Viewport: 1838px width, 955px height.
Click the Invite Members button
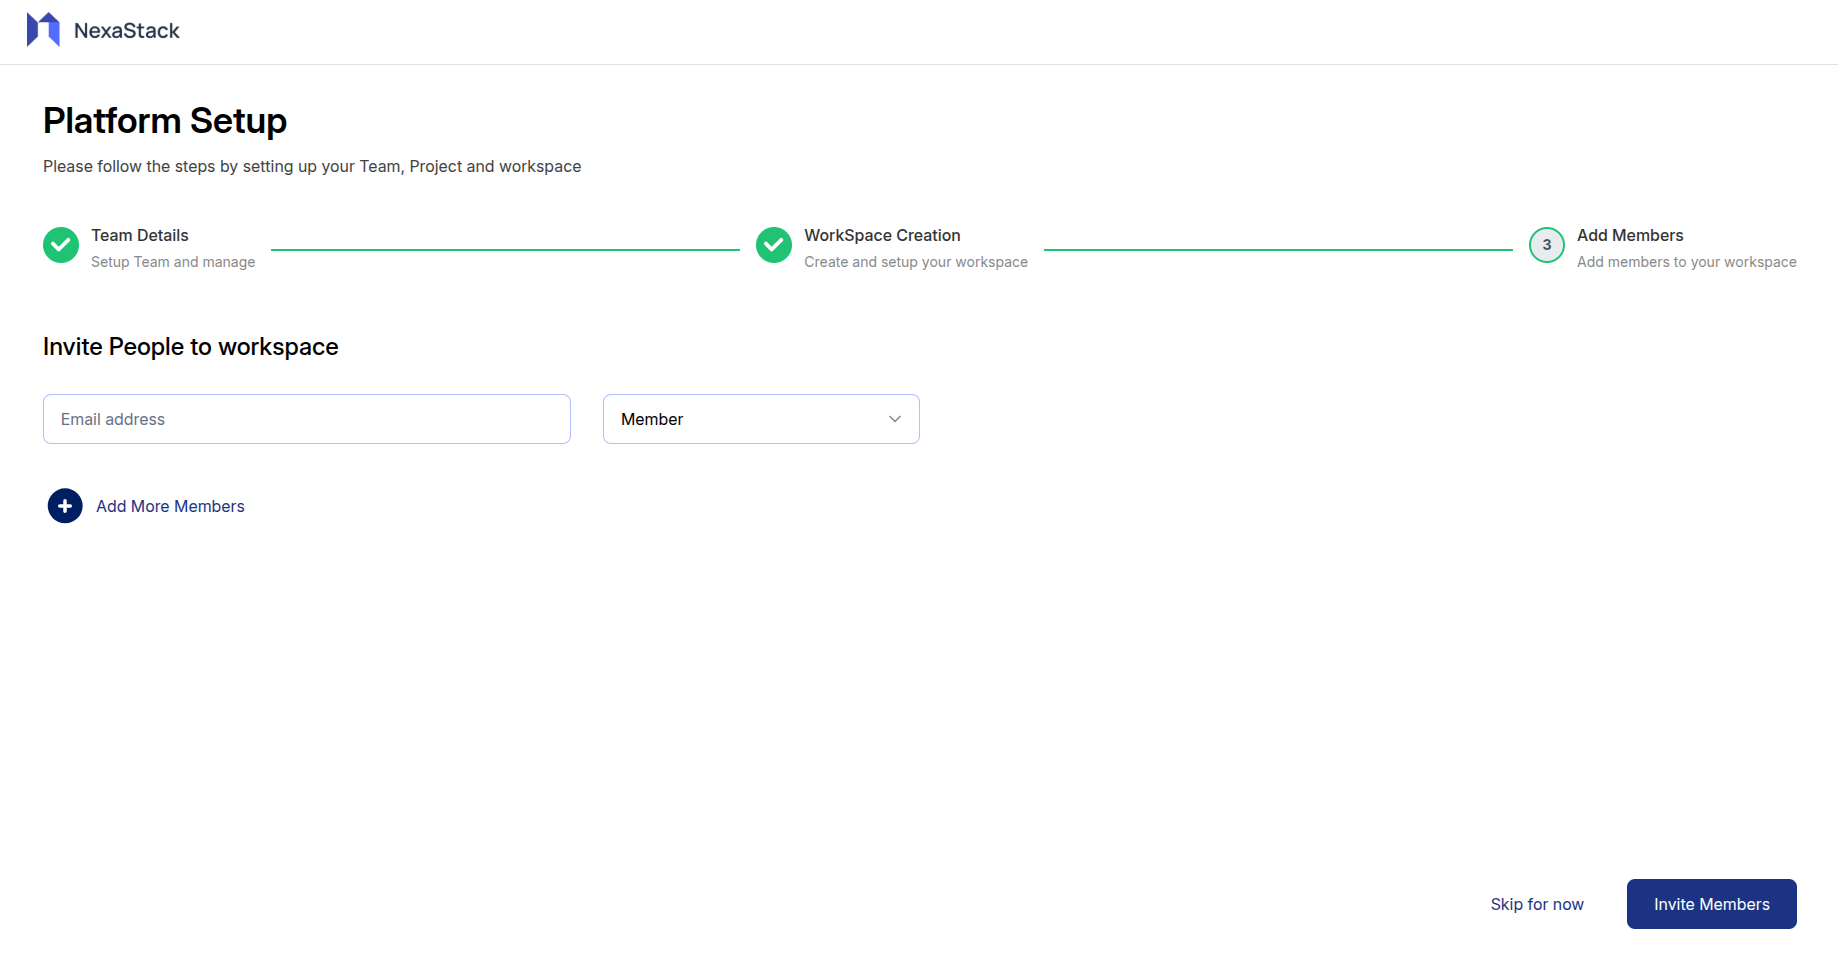[x=1711, y=903]
